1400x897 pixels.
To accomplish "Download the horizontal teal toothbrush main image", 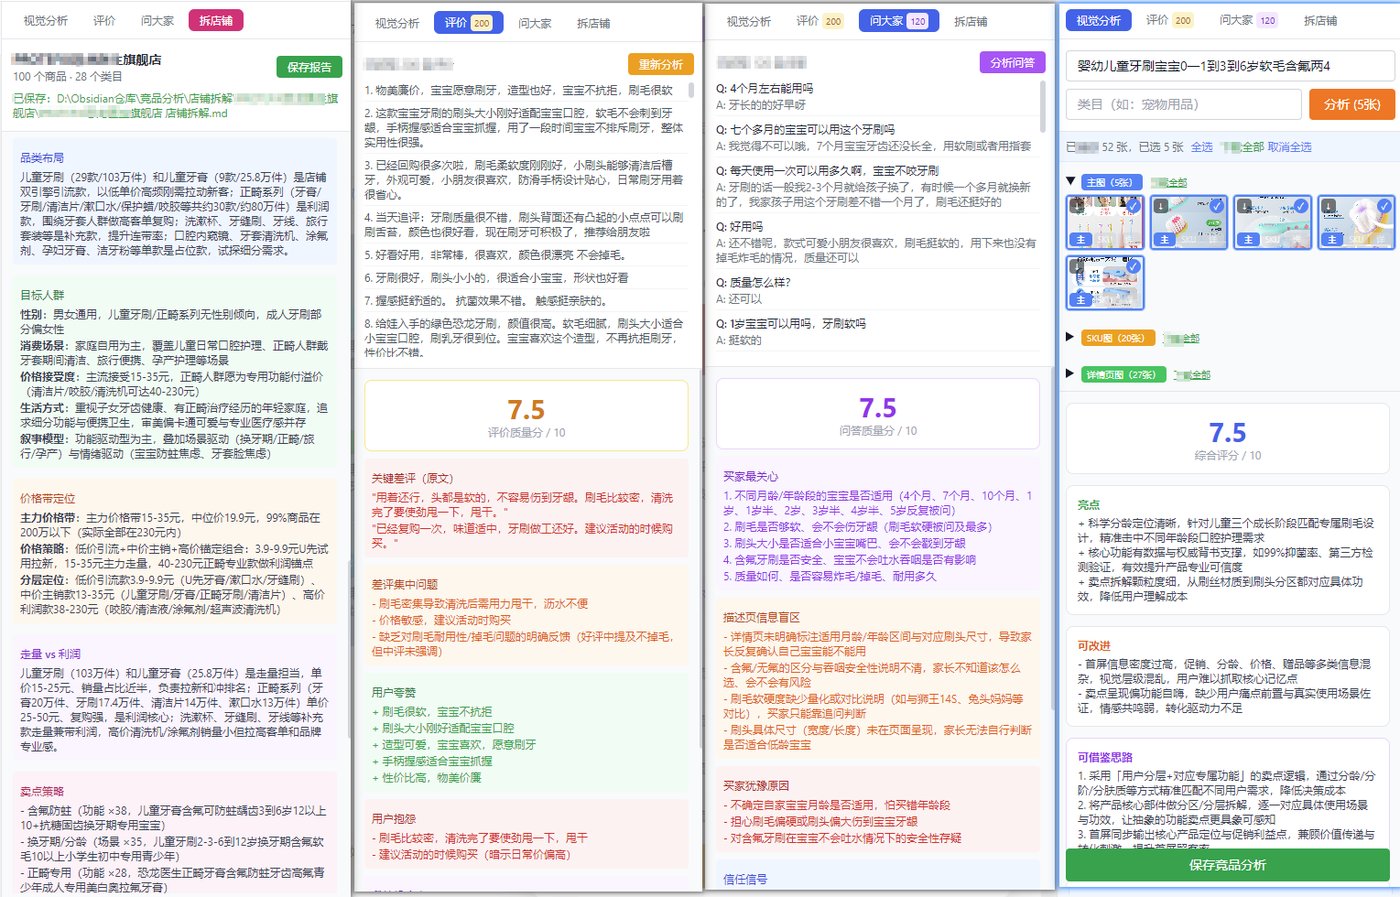I will tap(1245, 205).
